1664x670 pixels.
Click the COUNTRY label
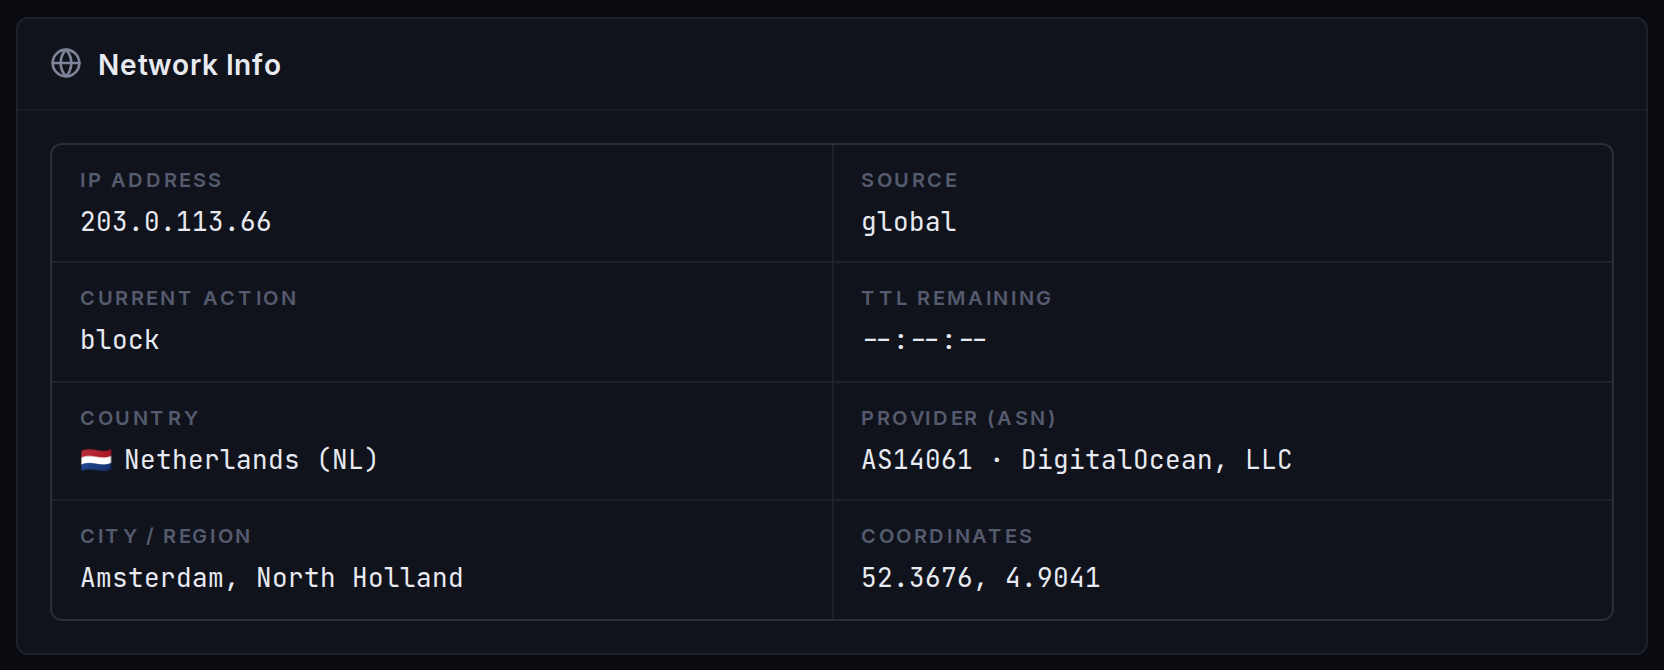140,418
